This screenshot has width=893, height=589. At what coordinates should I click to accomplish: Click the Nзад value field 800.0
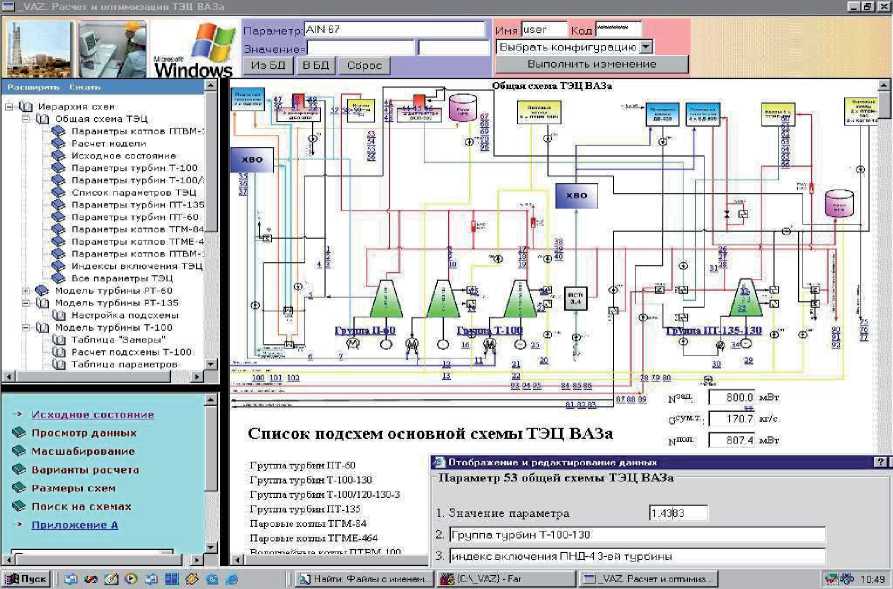[732, 397]
